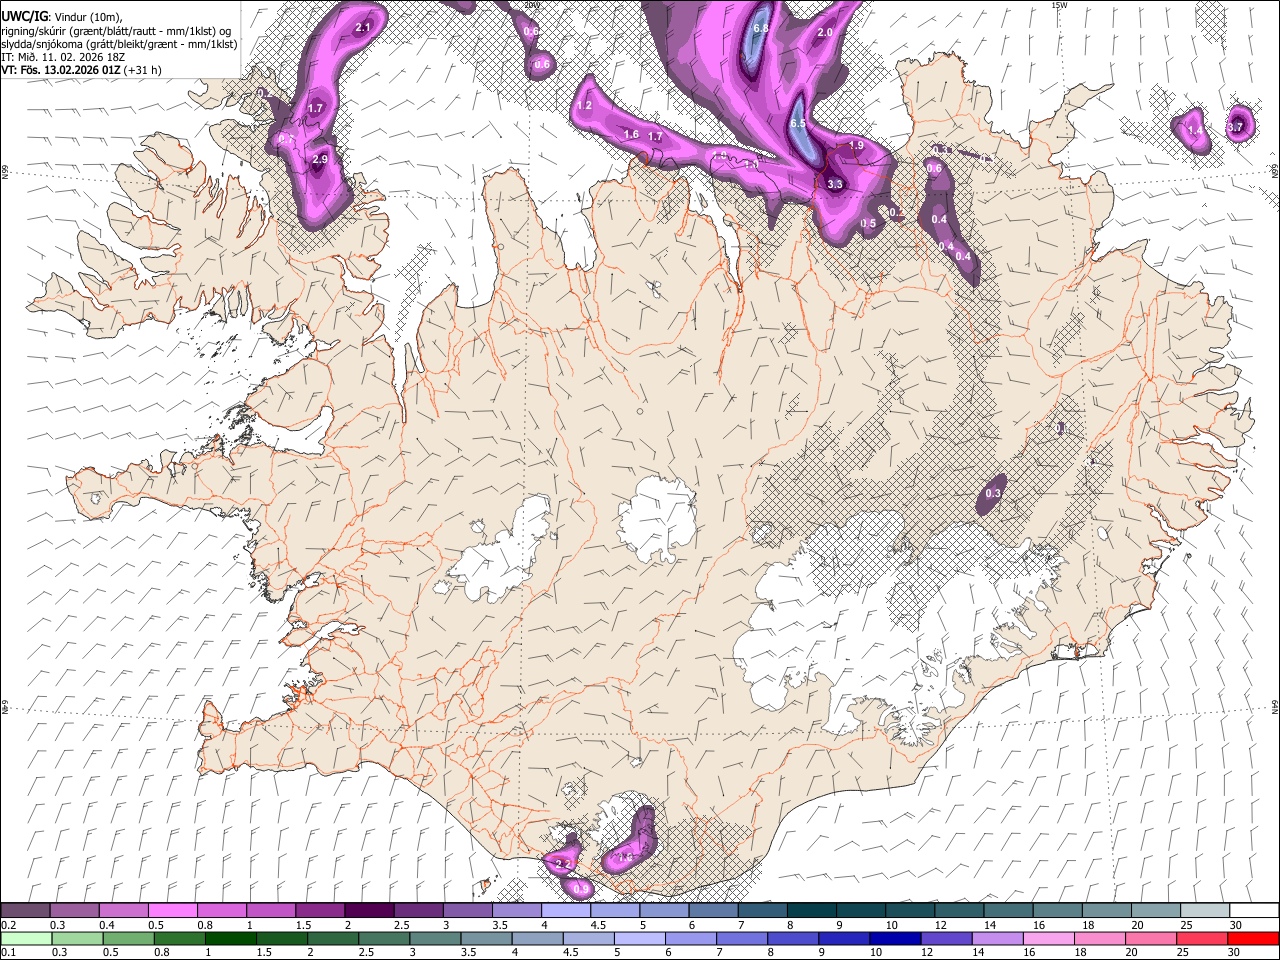Click the 3.7 value in the northeast sea
This screenshot has width=1280, height=960.
(1235, 127)
